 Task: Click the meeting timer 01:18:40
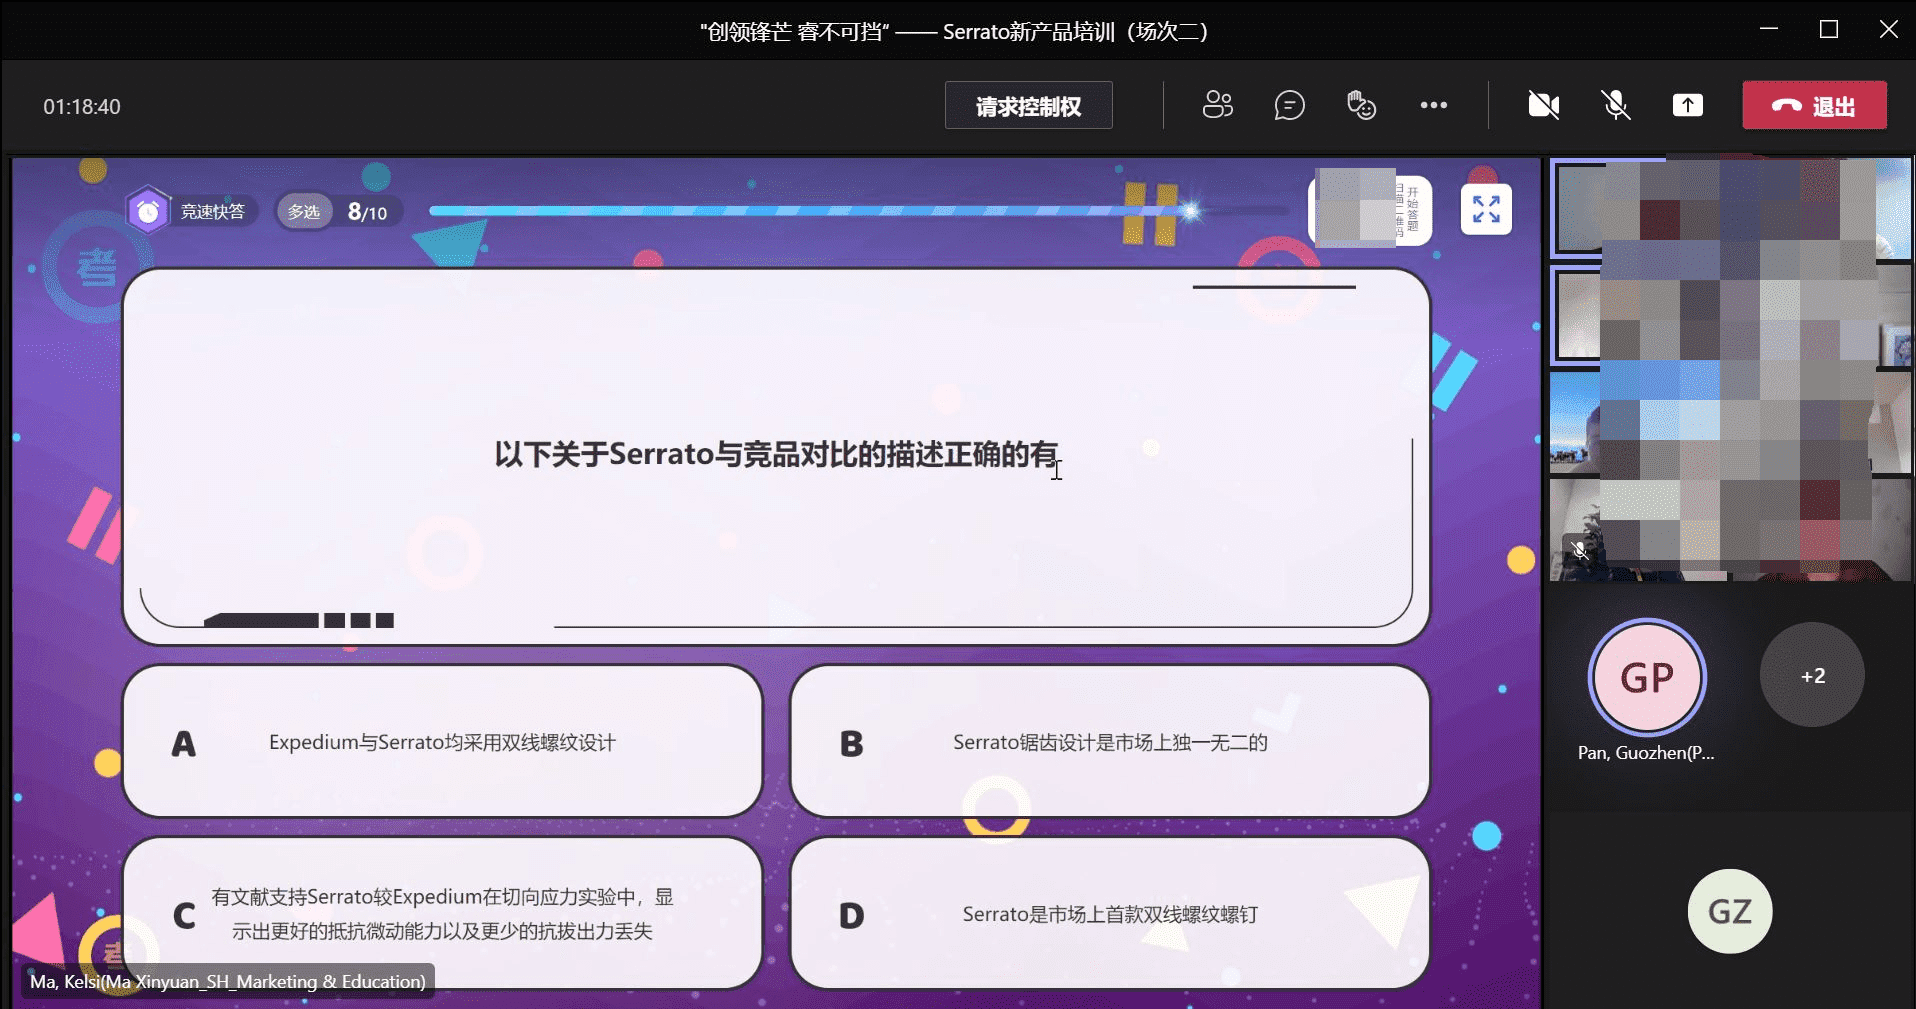[82, 107]
